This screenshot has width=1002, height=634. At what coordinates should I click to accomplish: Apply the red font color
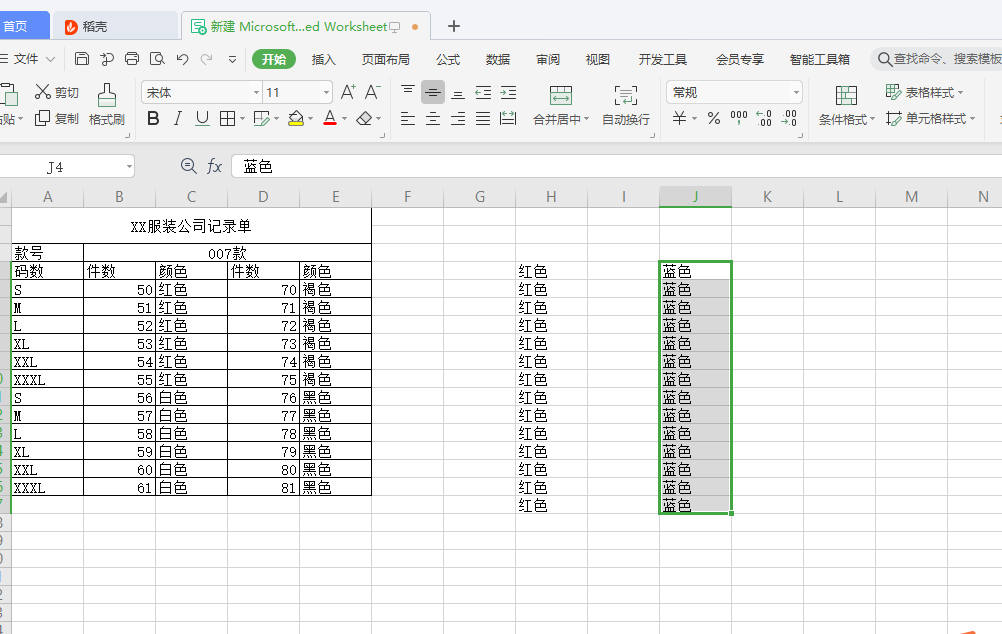[330, 118]
